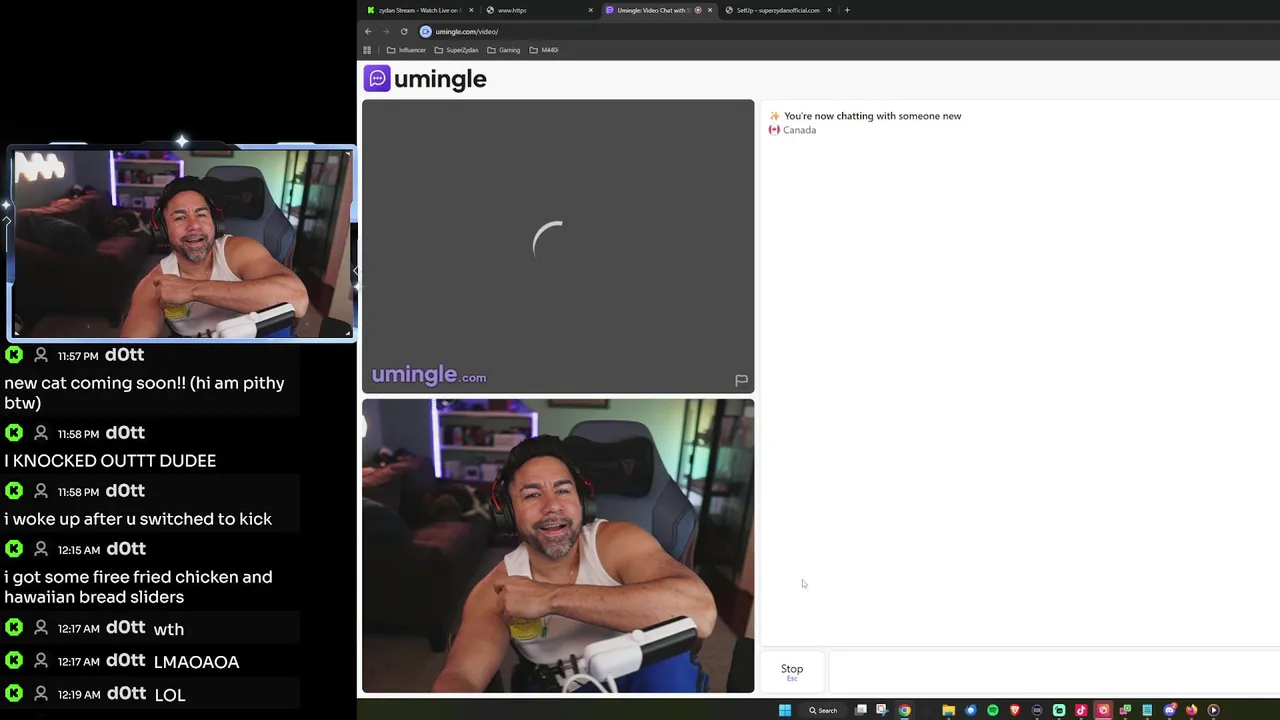Click the Canada country label
The image size is (1280, 720).
[799, 130]
